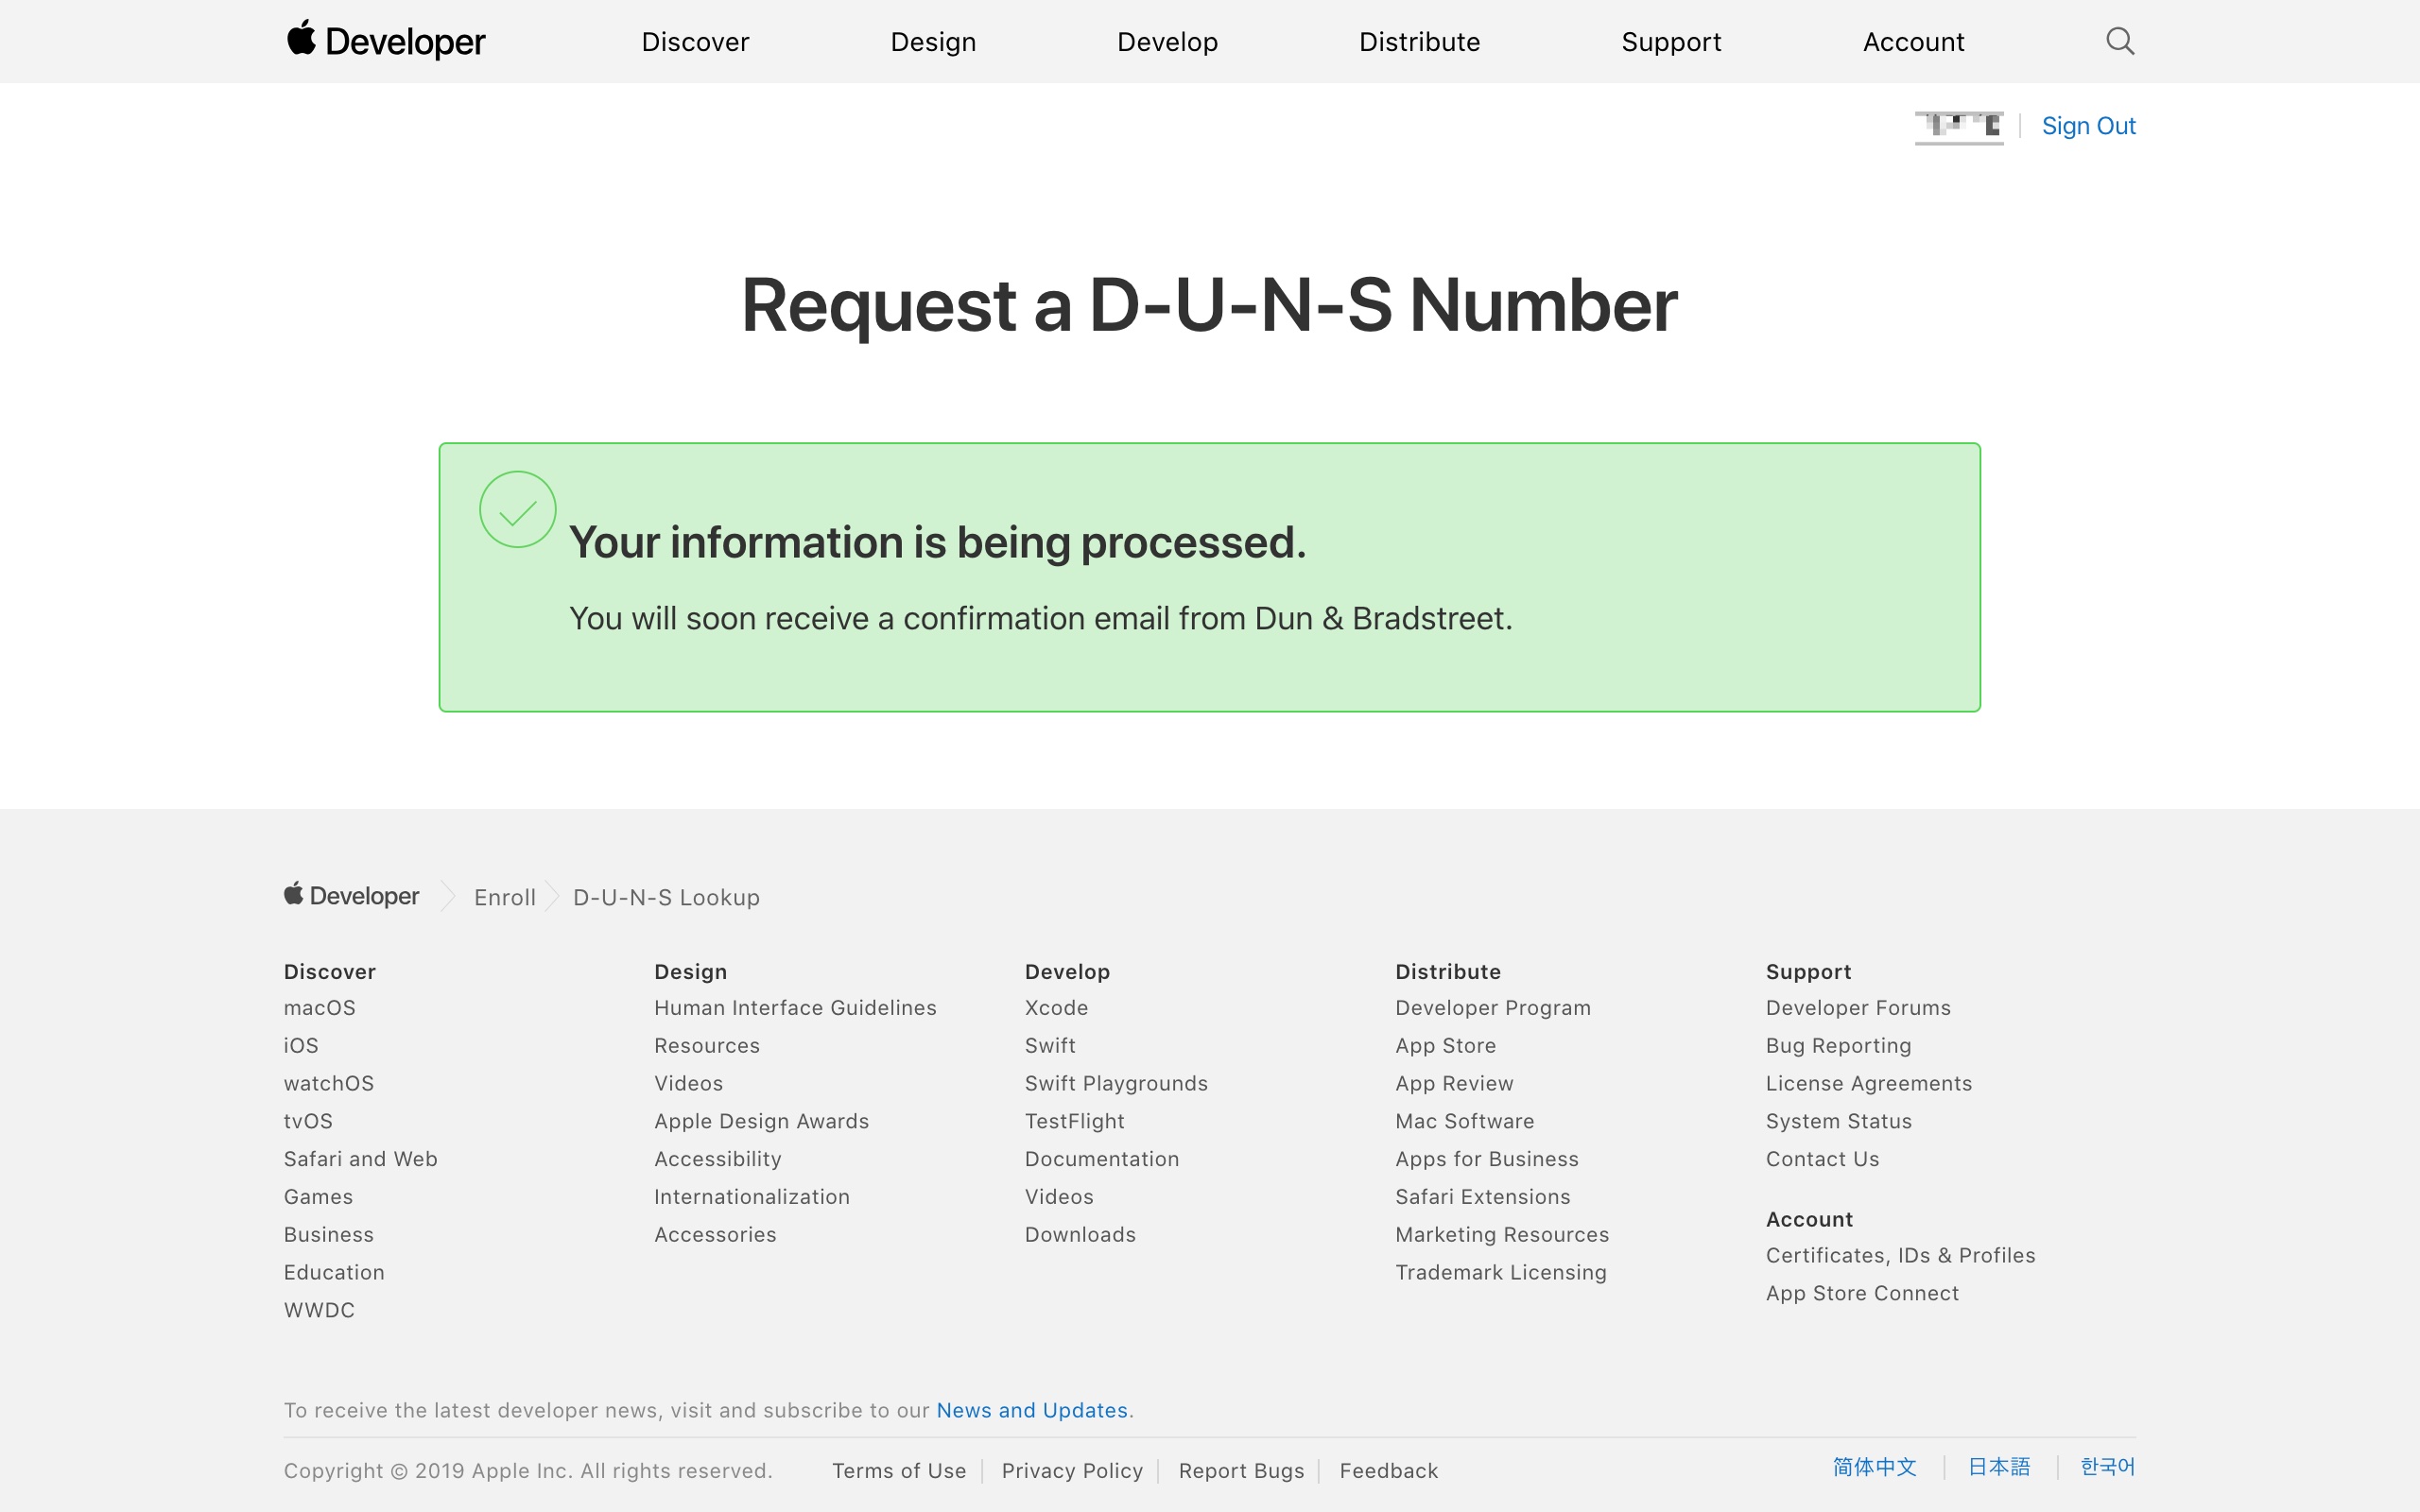This screenshot has height=1512, width=2420.
Task: Open Apple Design Awards link
Action: point(761,1121)
